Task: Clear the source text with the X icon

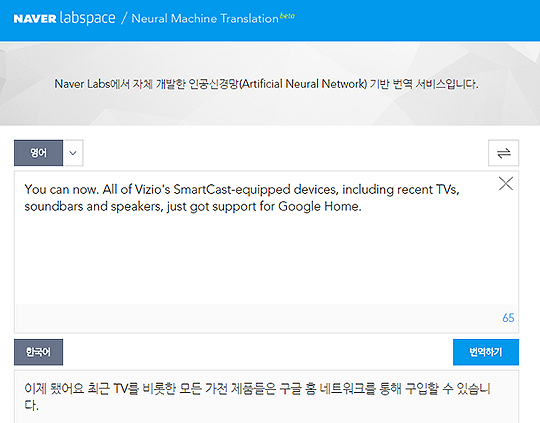Action: (x=506, y=183)
